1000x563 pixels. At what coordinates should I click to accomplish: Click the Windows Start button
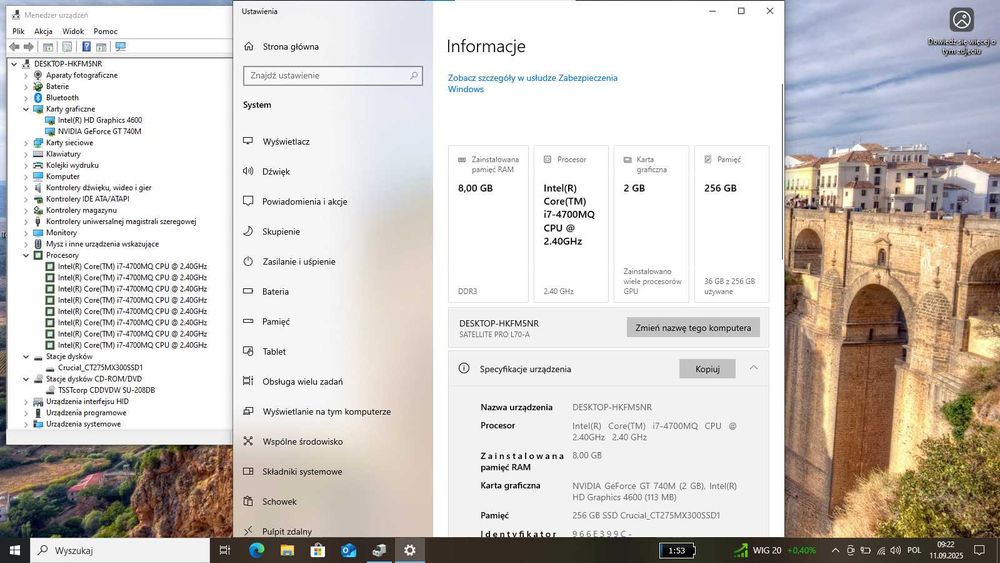(15, 550)
